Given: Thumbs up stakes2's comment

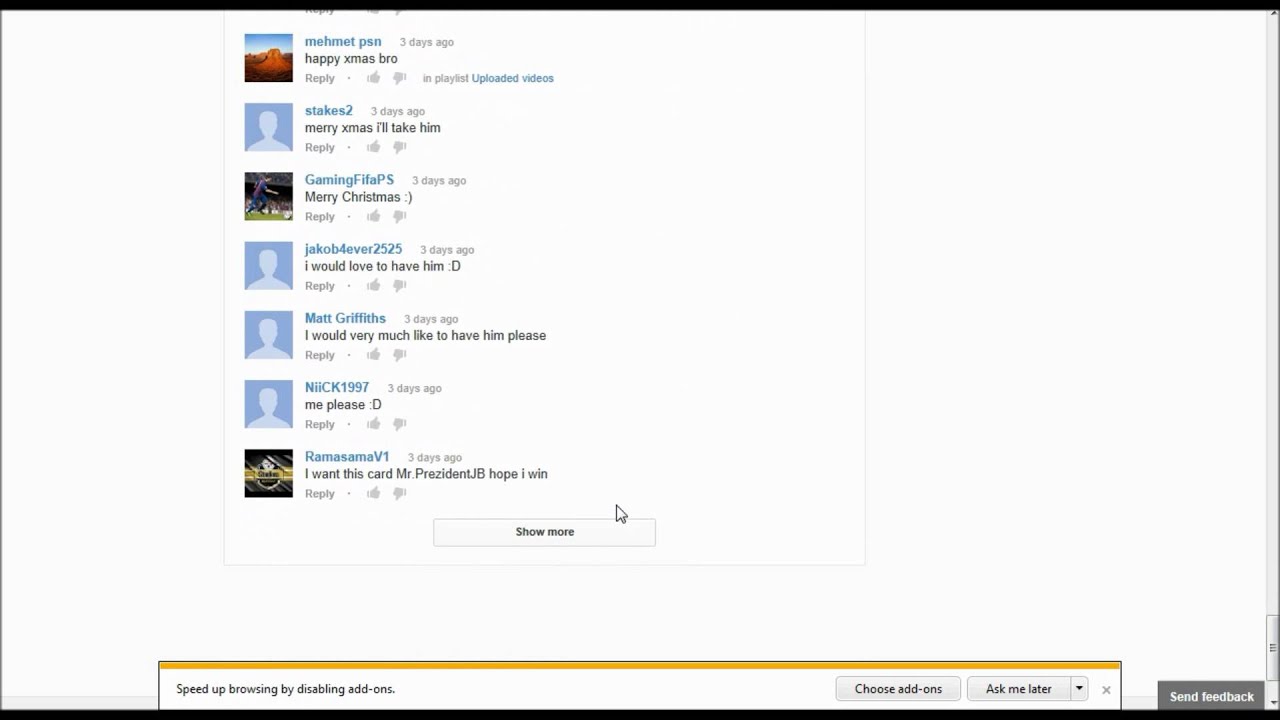Looking at the screenshot, I should (373, 147).
